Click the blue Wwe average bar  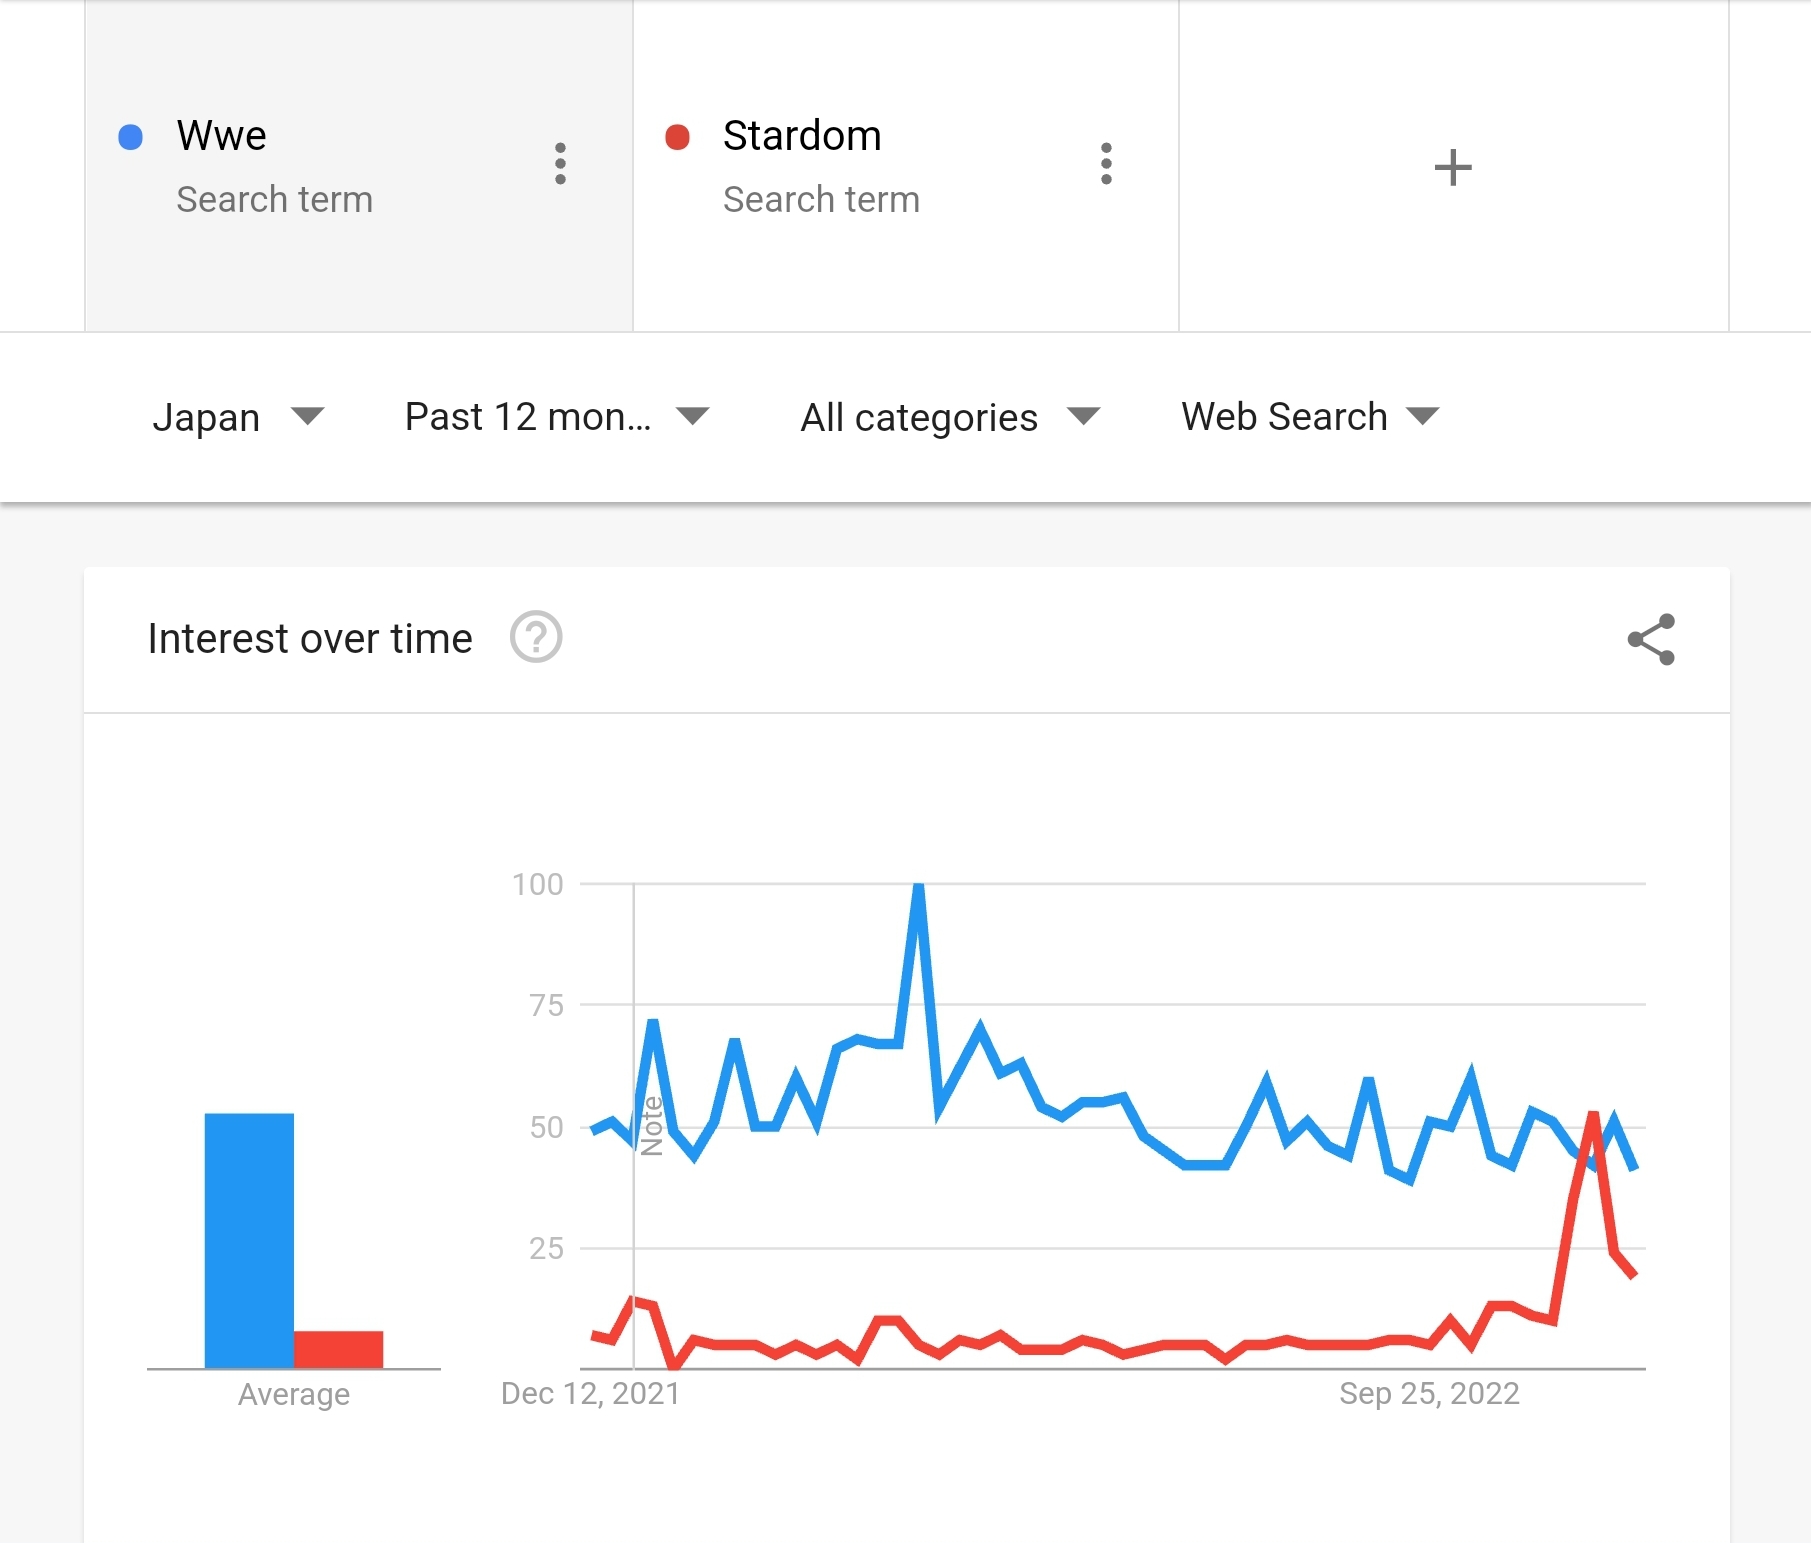pyautogui.click(x=249, y=1240)
